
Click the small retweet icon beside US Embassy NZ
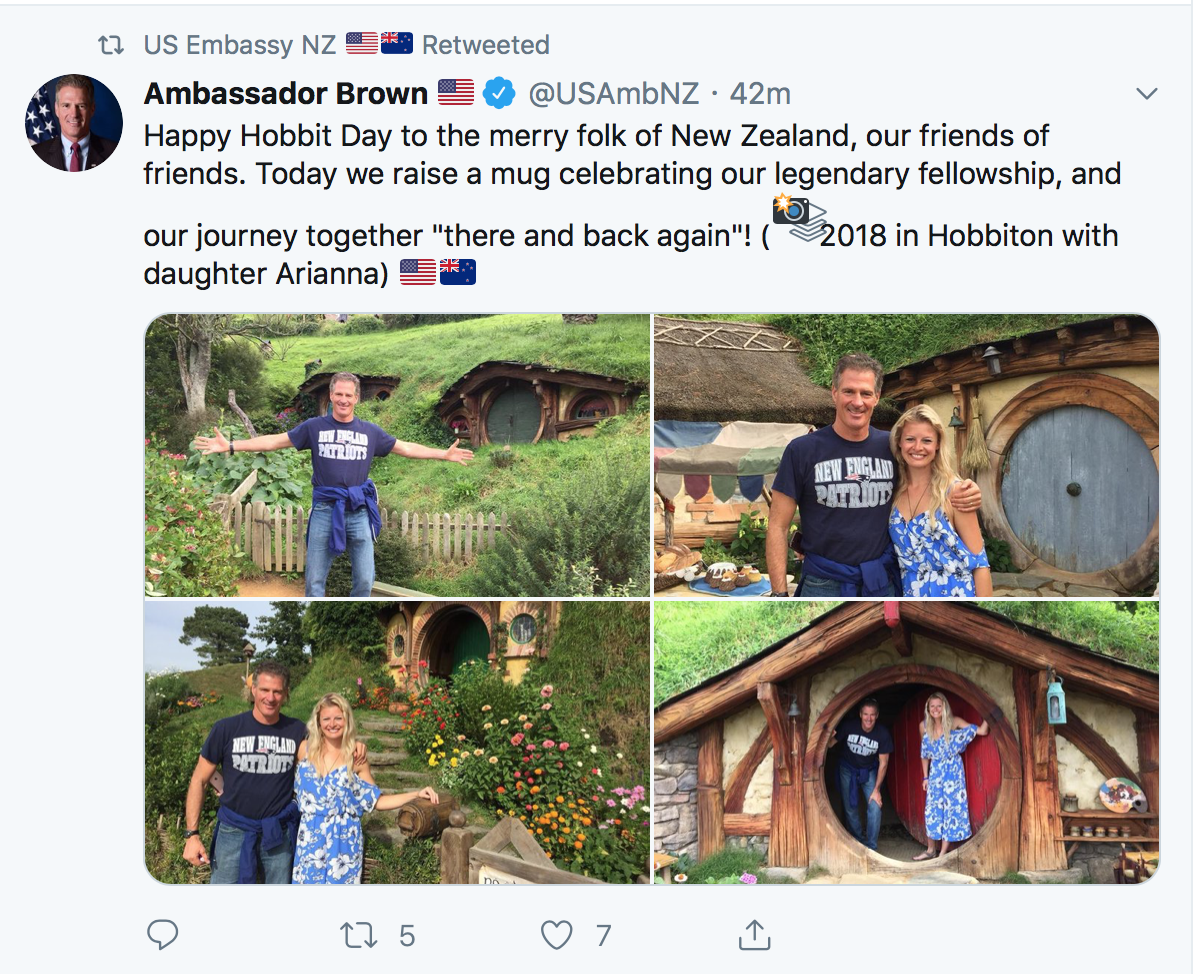109,45
